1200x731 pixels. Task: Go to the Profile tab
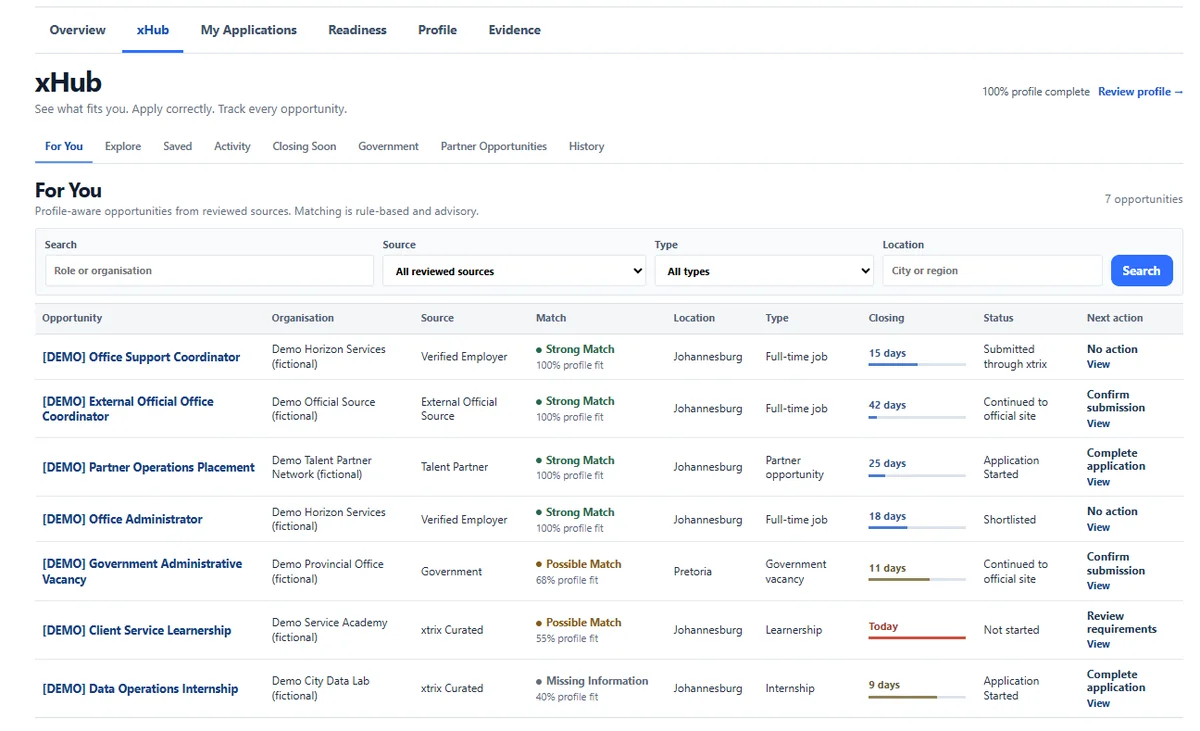pos(437,30)
